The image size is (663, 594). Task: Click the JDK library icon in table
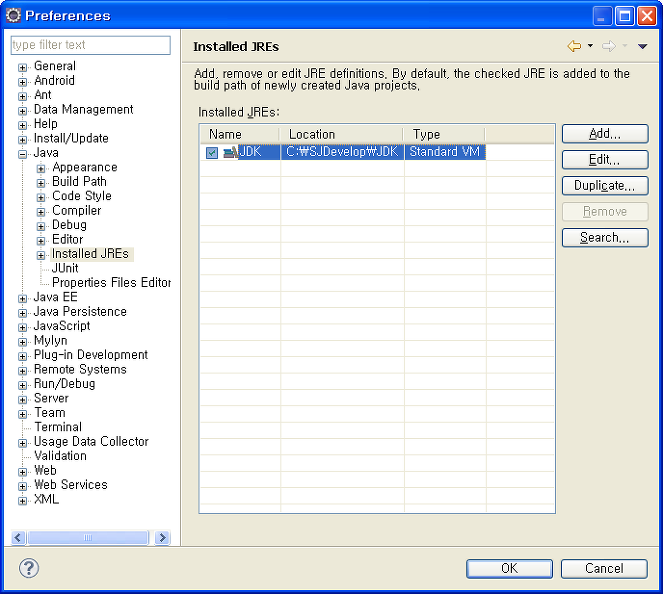pyautogui.click(x=231, y=152)
